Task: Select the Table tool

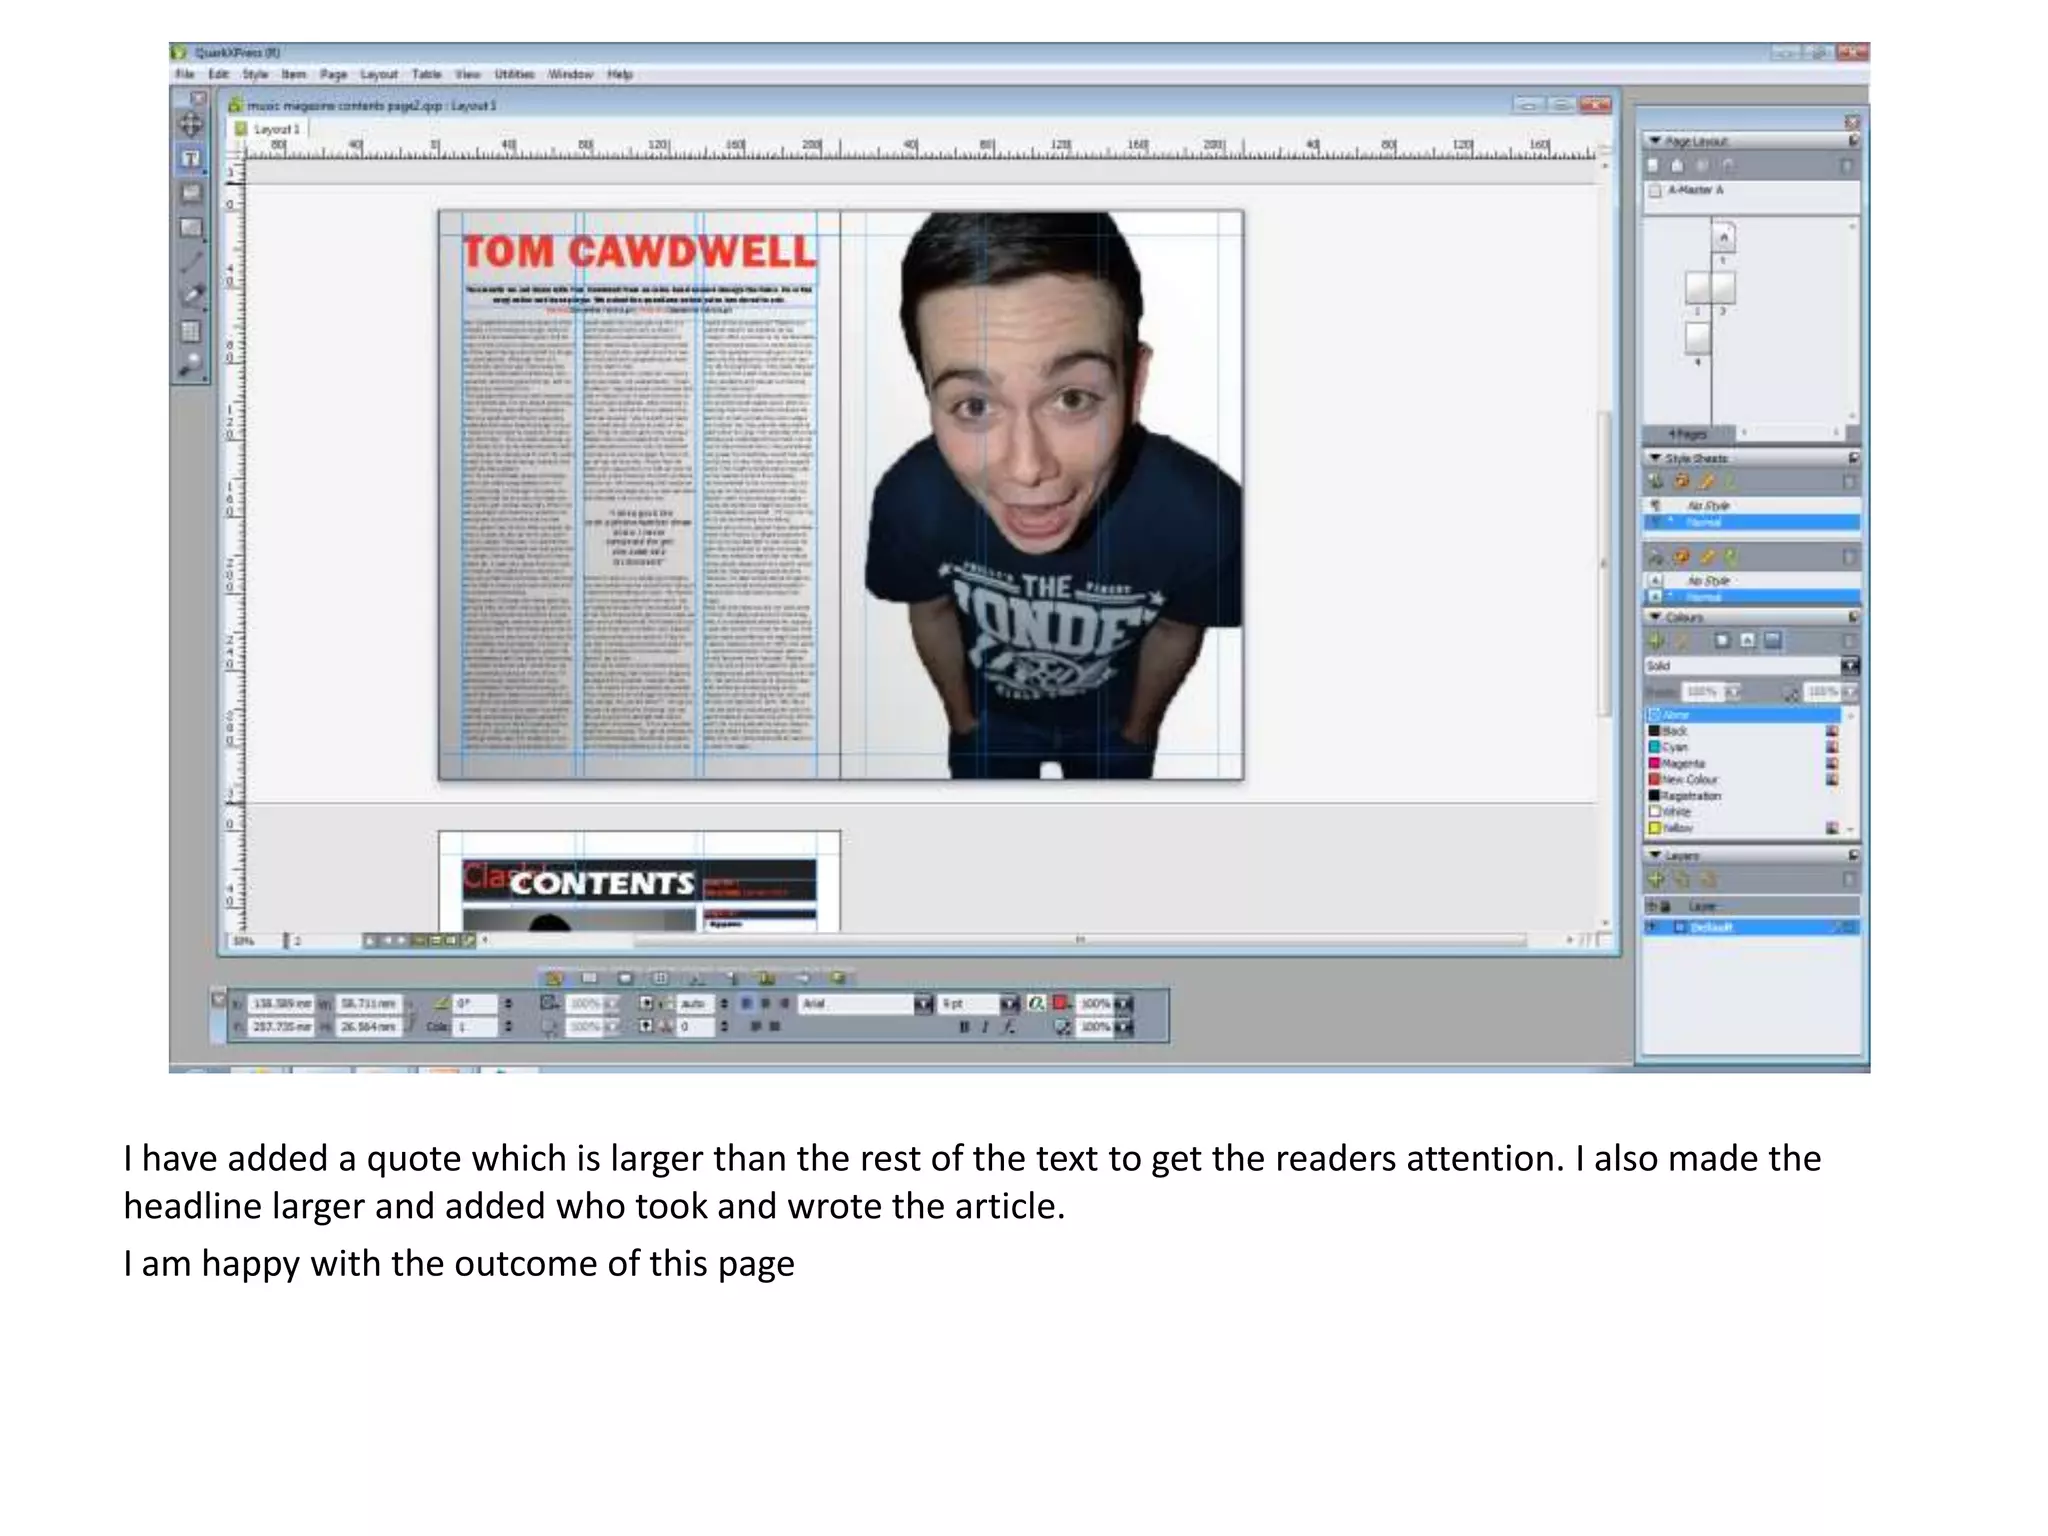Action: 190,331
